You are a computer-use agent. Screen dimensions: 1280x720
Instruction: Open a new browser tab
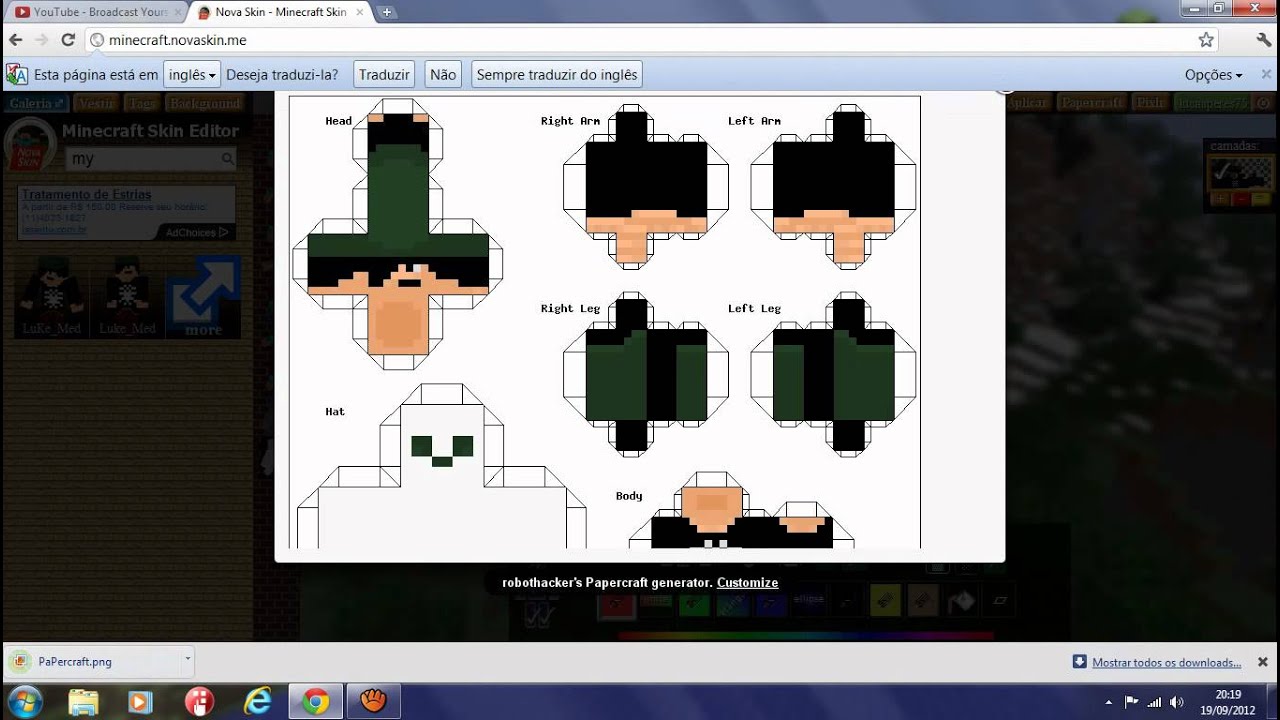(x=387, y=12)
